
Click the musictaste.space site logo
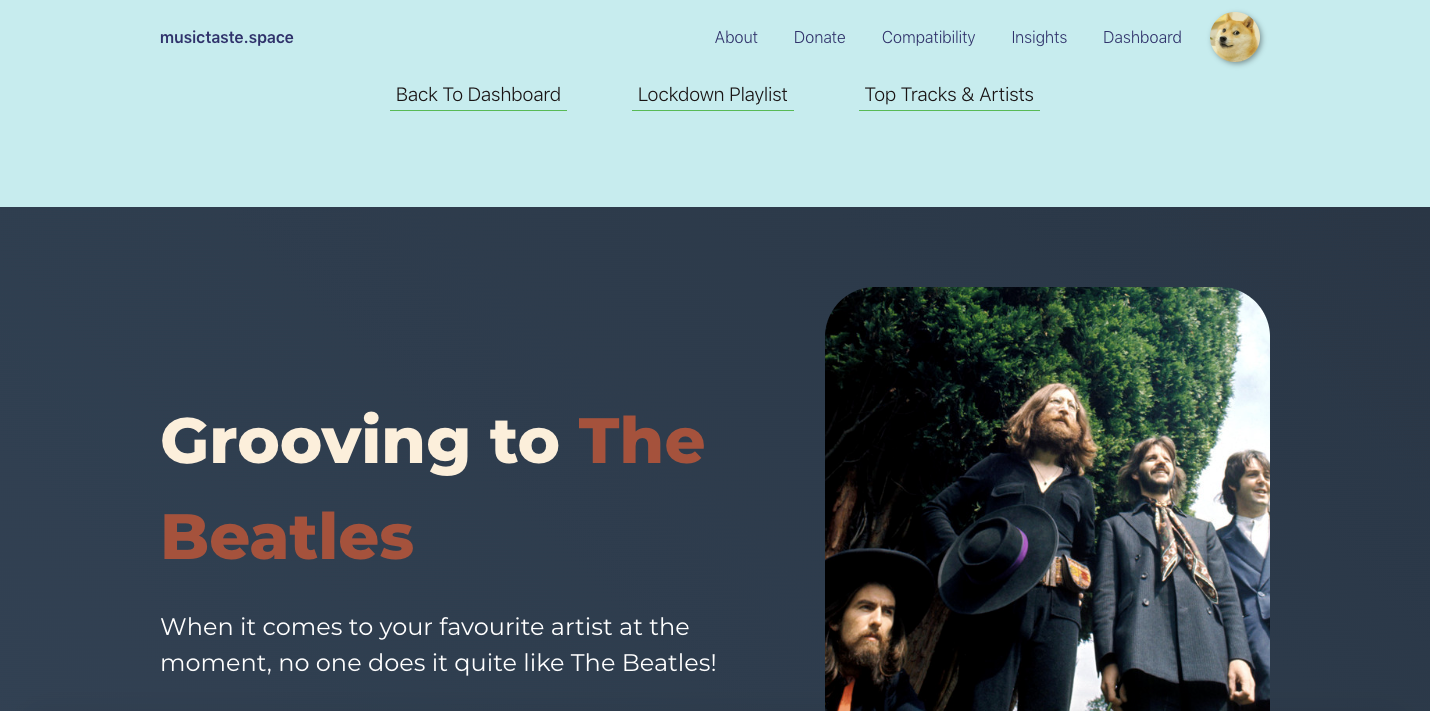point(227,38)
